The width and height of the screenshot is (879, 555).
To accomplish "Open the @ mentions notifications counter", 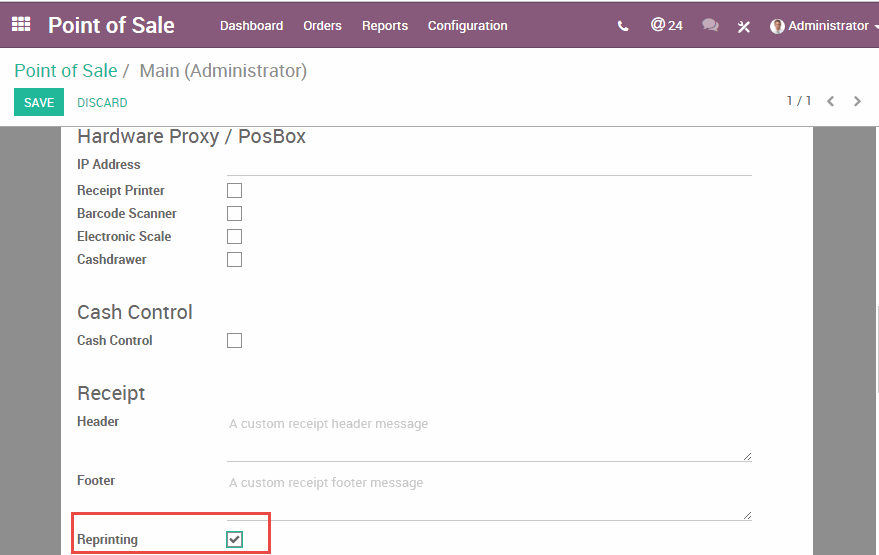I will pos(666,25).
